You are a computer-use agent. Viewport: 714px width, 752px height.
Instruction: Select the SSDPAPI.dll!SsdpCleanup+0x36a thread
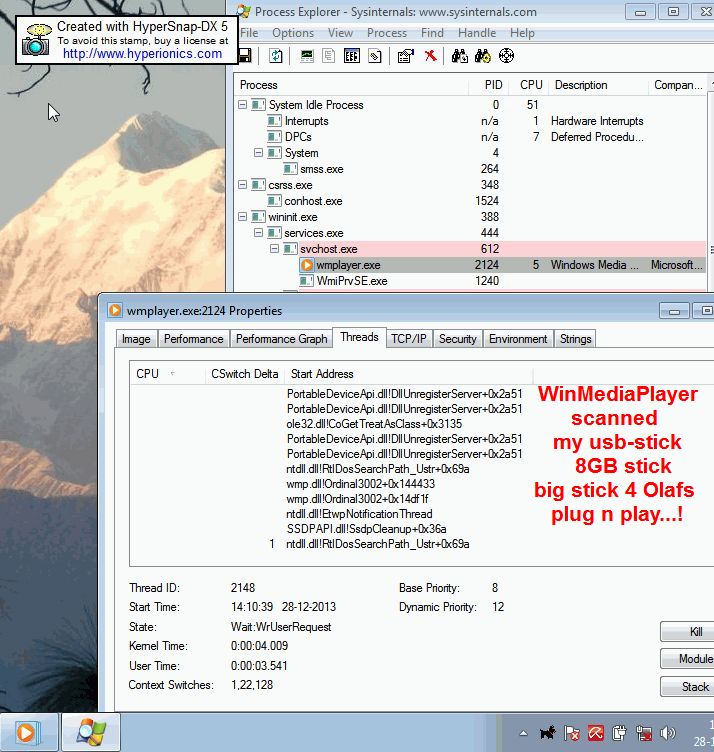(366, 529)
